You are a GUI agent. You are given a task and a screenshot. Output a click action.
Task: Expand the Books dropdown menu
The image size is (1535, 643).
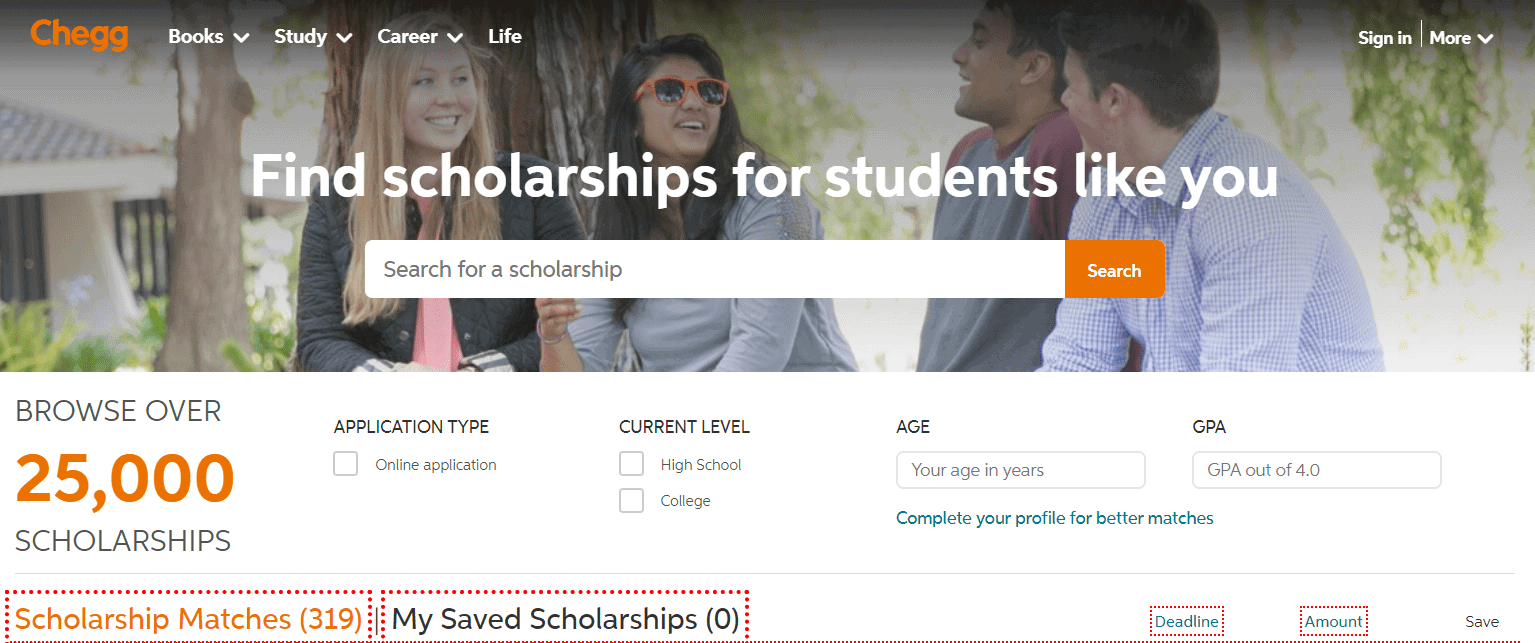[x=206, y=36]
